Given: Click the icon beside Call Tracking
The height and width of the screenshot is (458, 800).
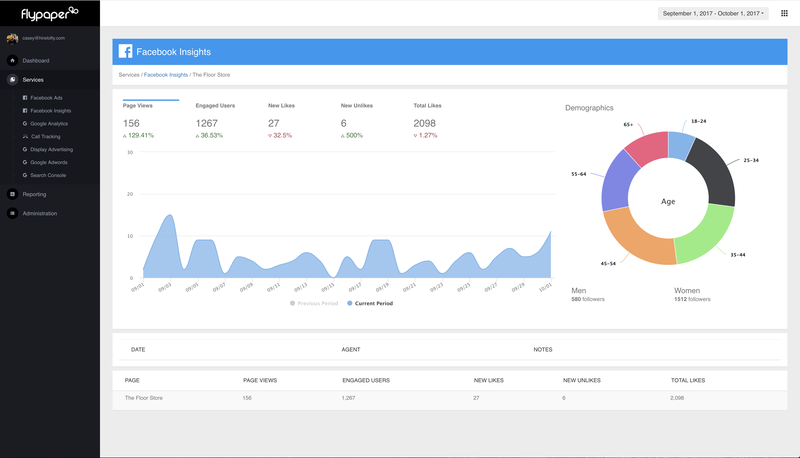Looking at the screenshot, I should [x=26, y=136].
